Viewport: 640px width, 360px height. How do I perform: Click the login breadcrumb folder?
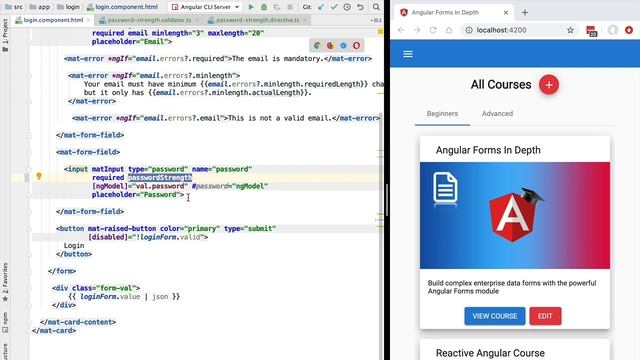(x=69, y=7)
